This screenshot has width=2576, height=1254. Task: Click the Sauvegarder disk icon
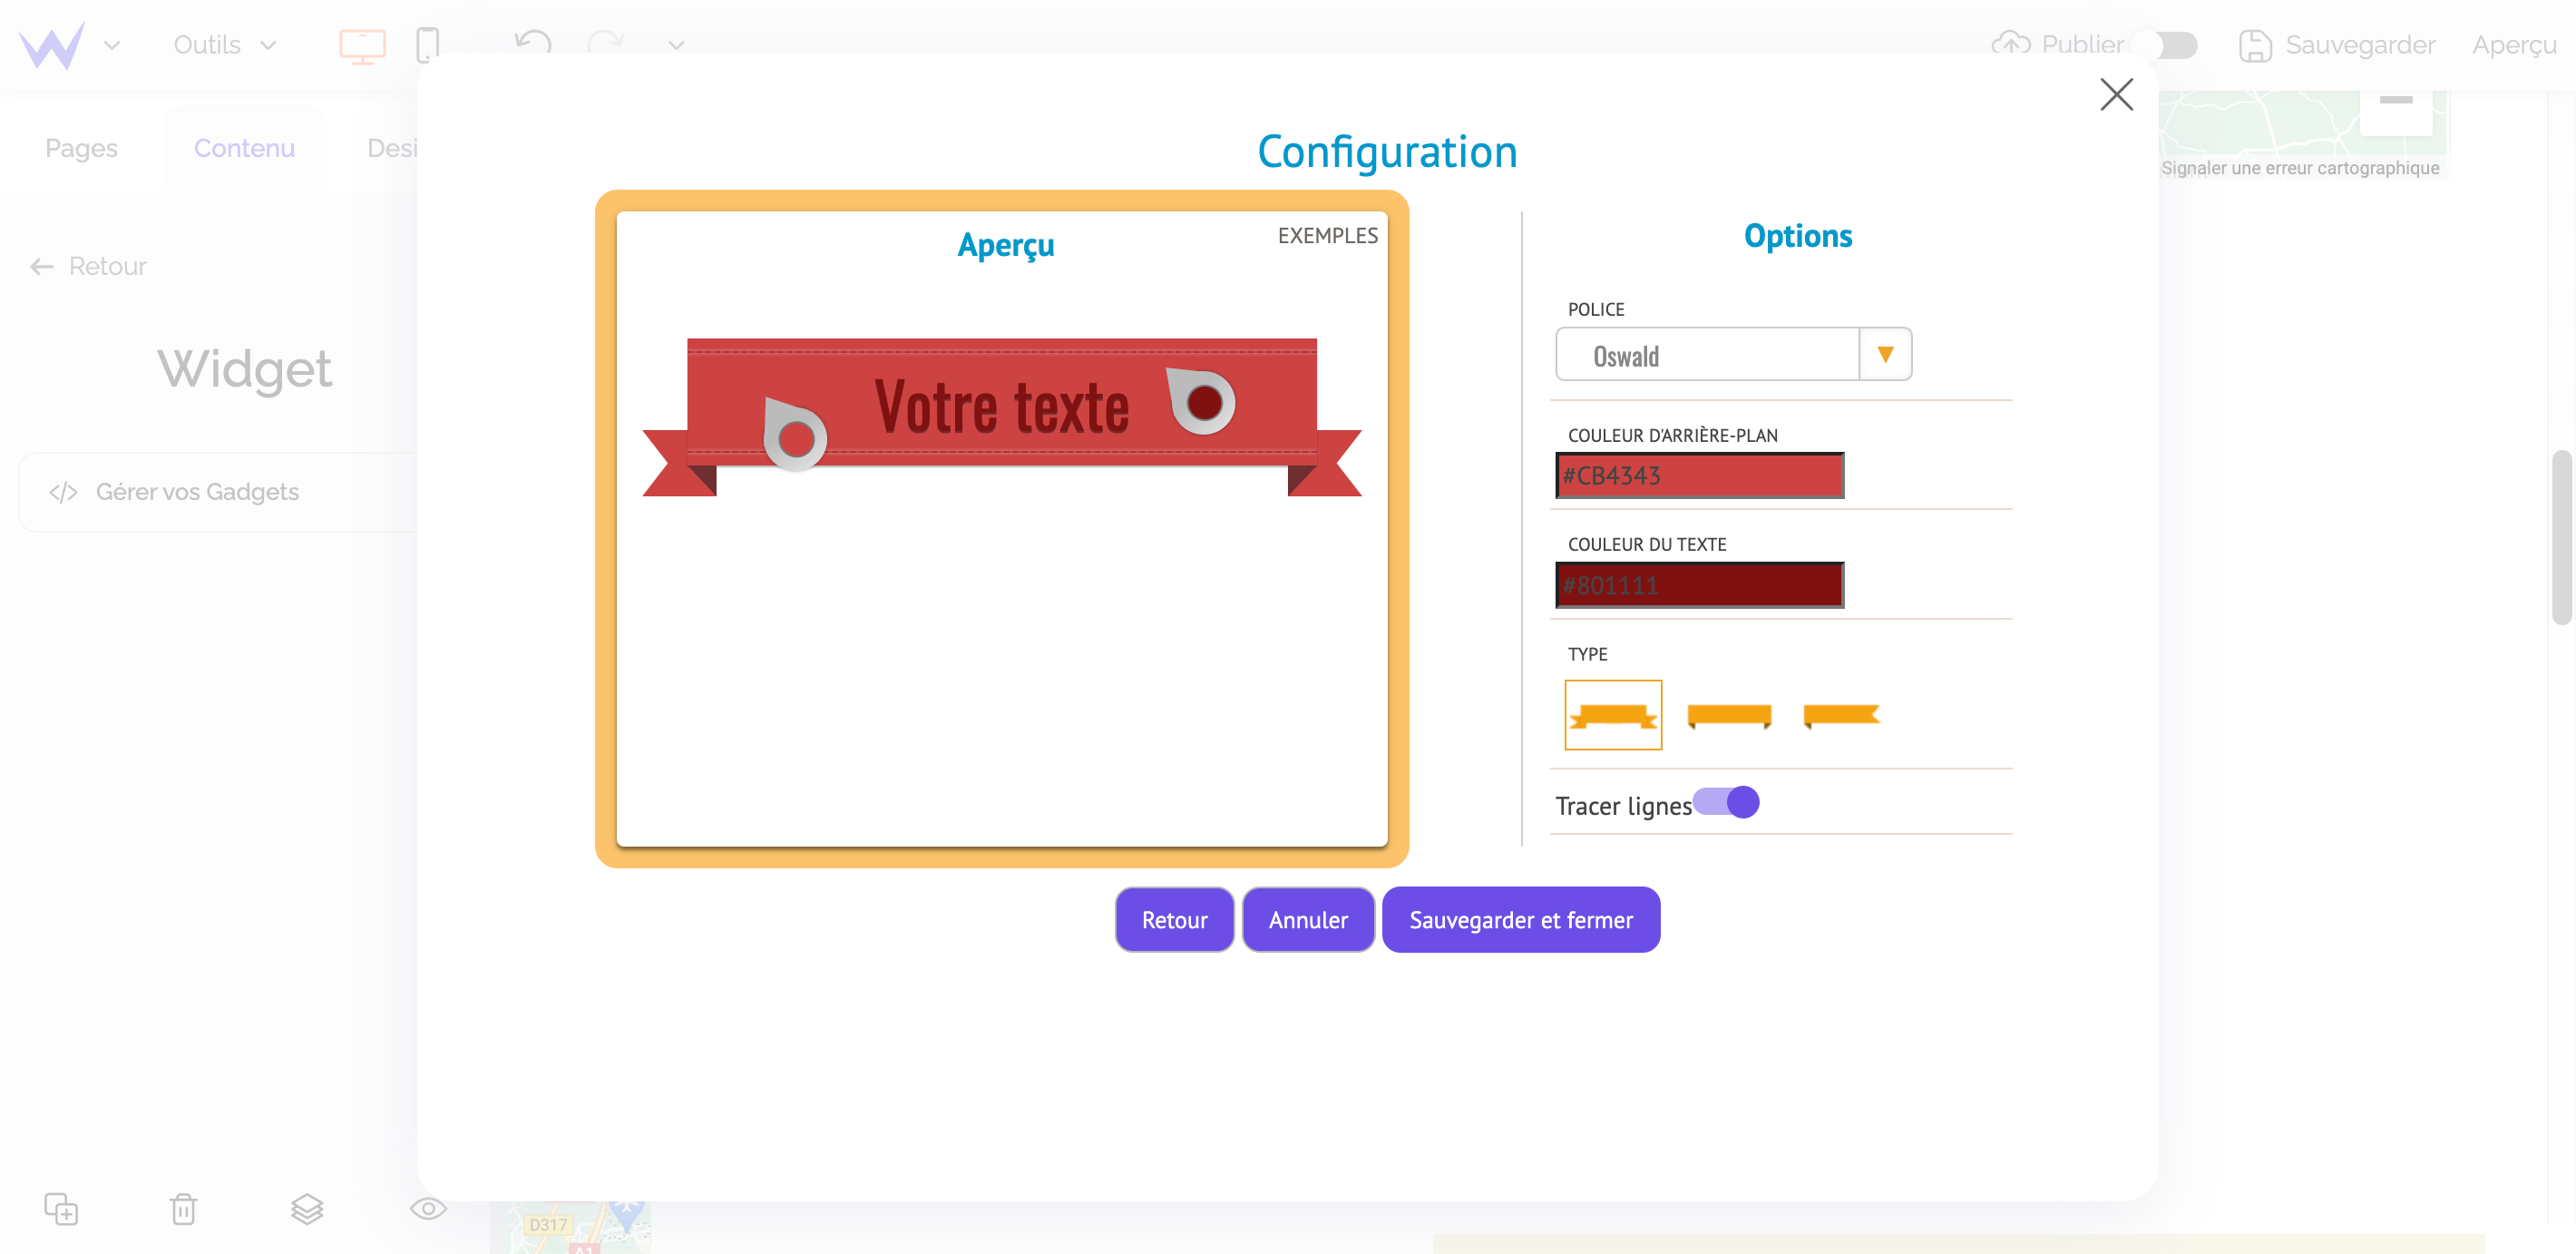(2255, 45)
